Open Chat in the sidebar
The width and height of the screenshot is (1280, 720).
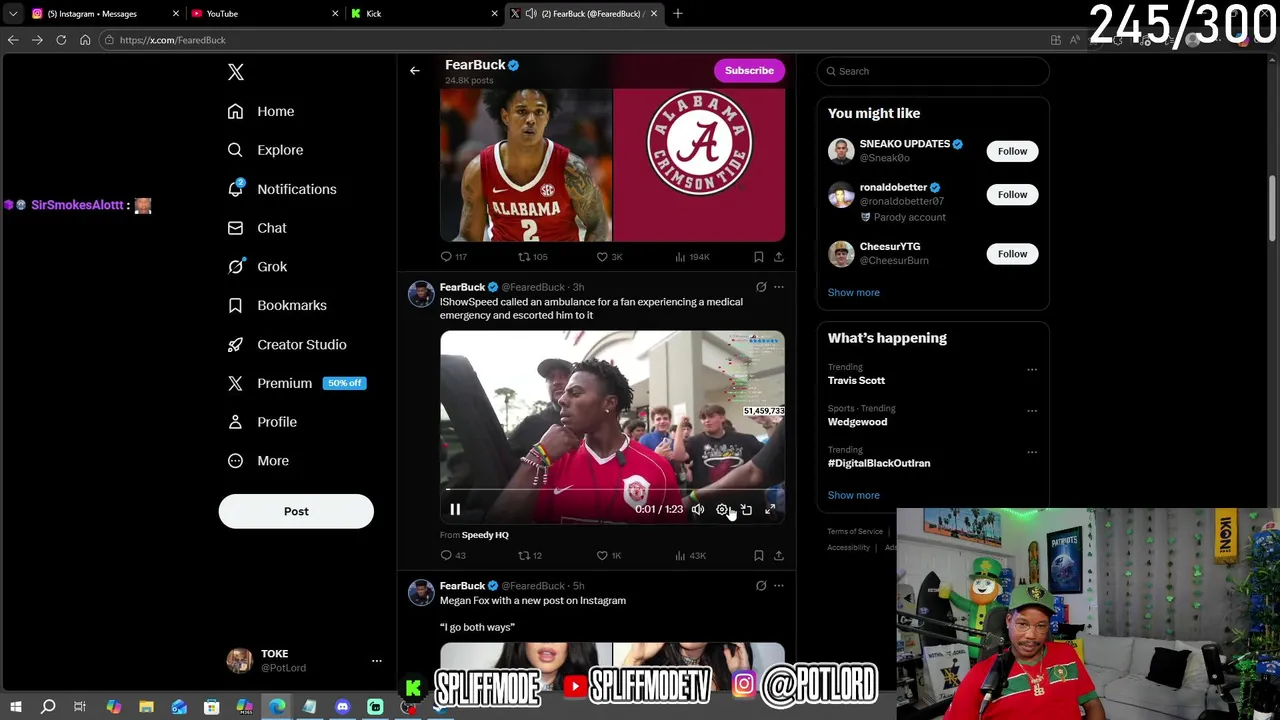(x=257, y=228)
